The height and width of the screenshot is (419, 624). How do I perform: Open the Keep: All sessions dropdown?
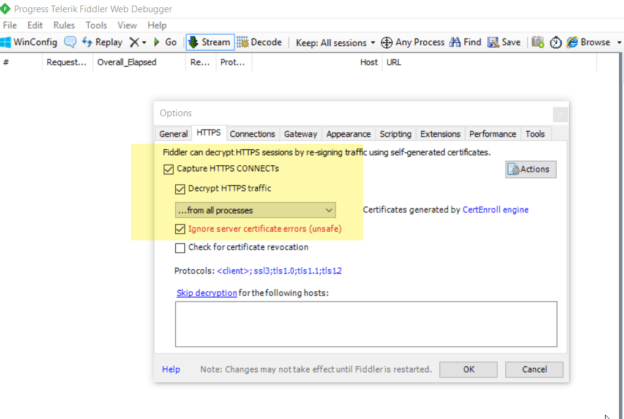(x=335, y=43)
